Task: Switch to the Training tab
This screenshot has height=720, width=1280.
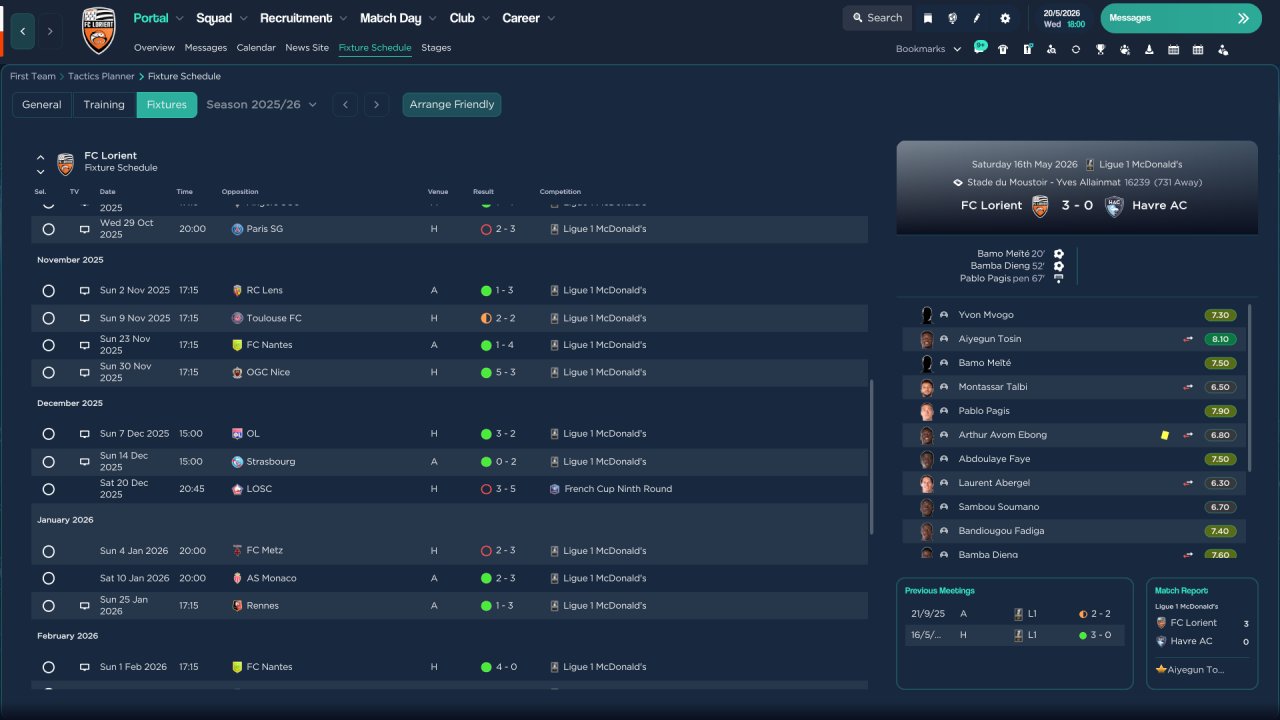Action: tap(104, 105)
